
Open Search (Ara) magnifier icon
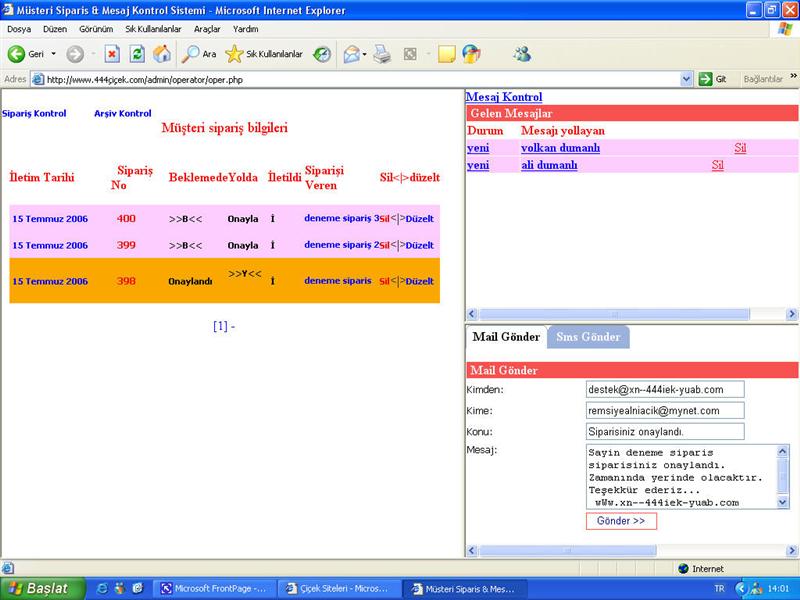(x=191, y=54)
